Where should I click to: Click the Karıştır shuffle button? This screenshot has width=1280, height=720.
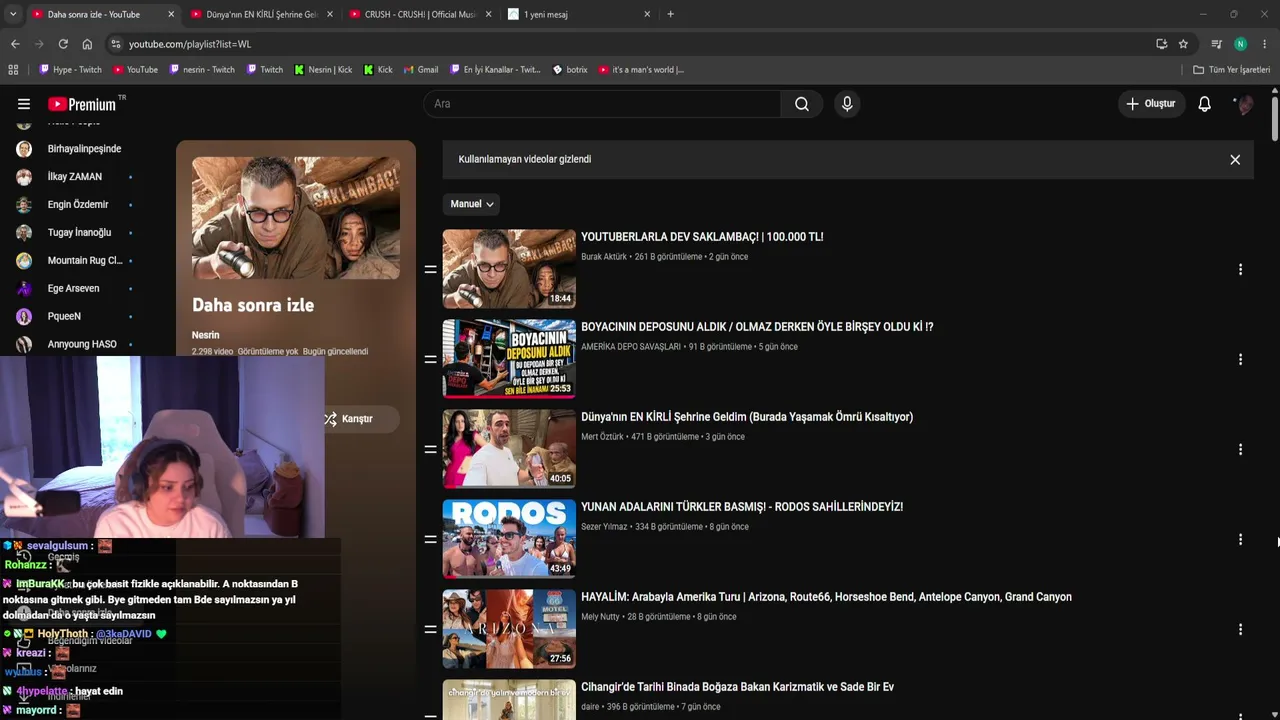348,419
